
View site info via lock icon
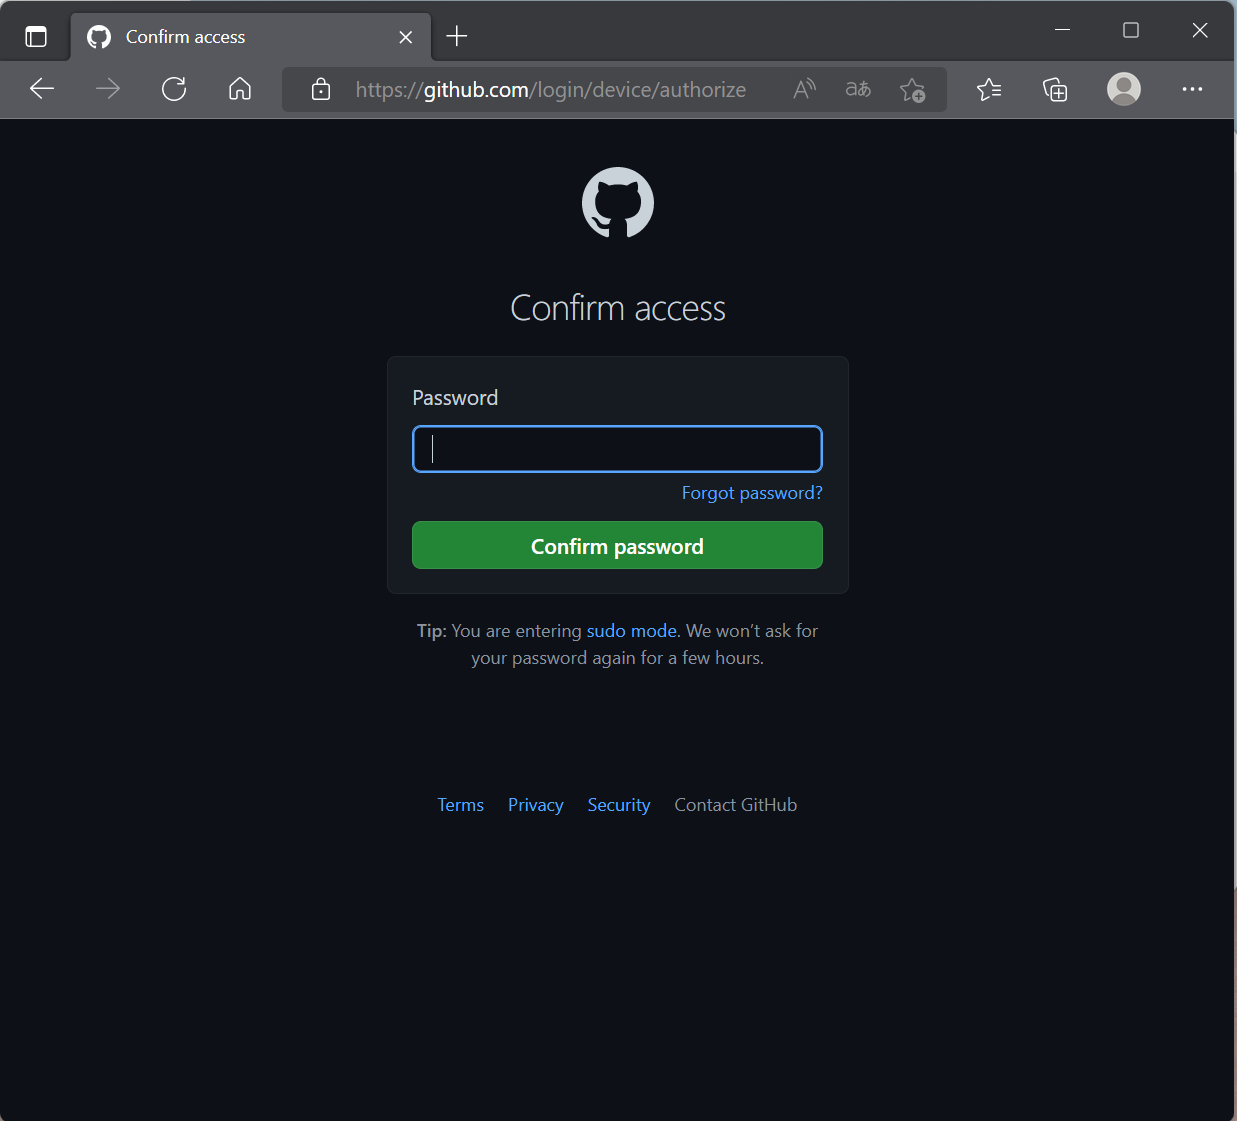click(321, 90)
